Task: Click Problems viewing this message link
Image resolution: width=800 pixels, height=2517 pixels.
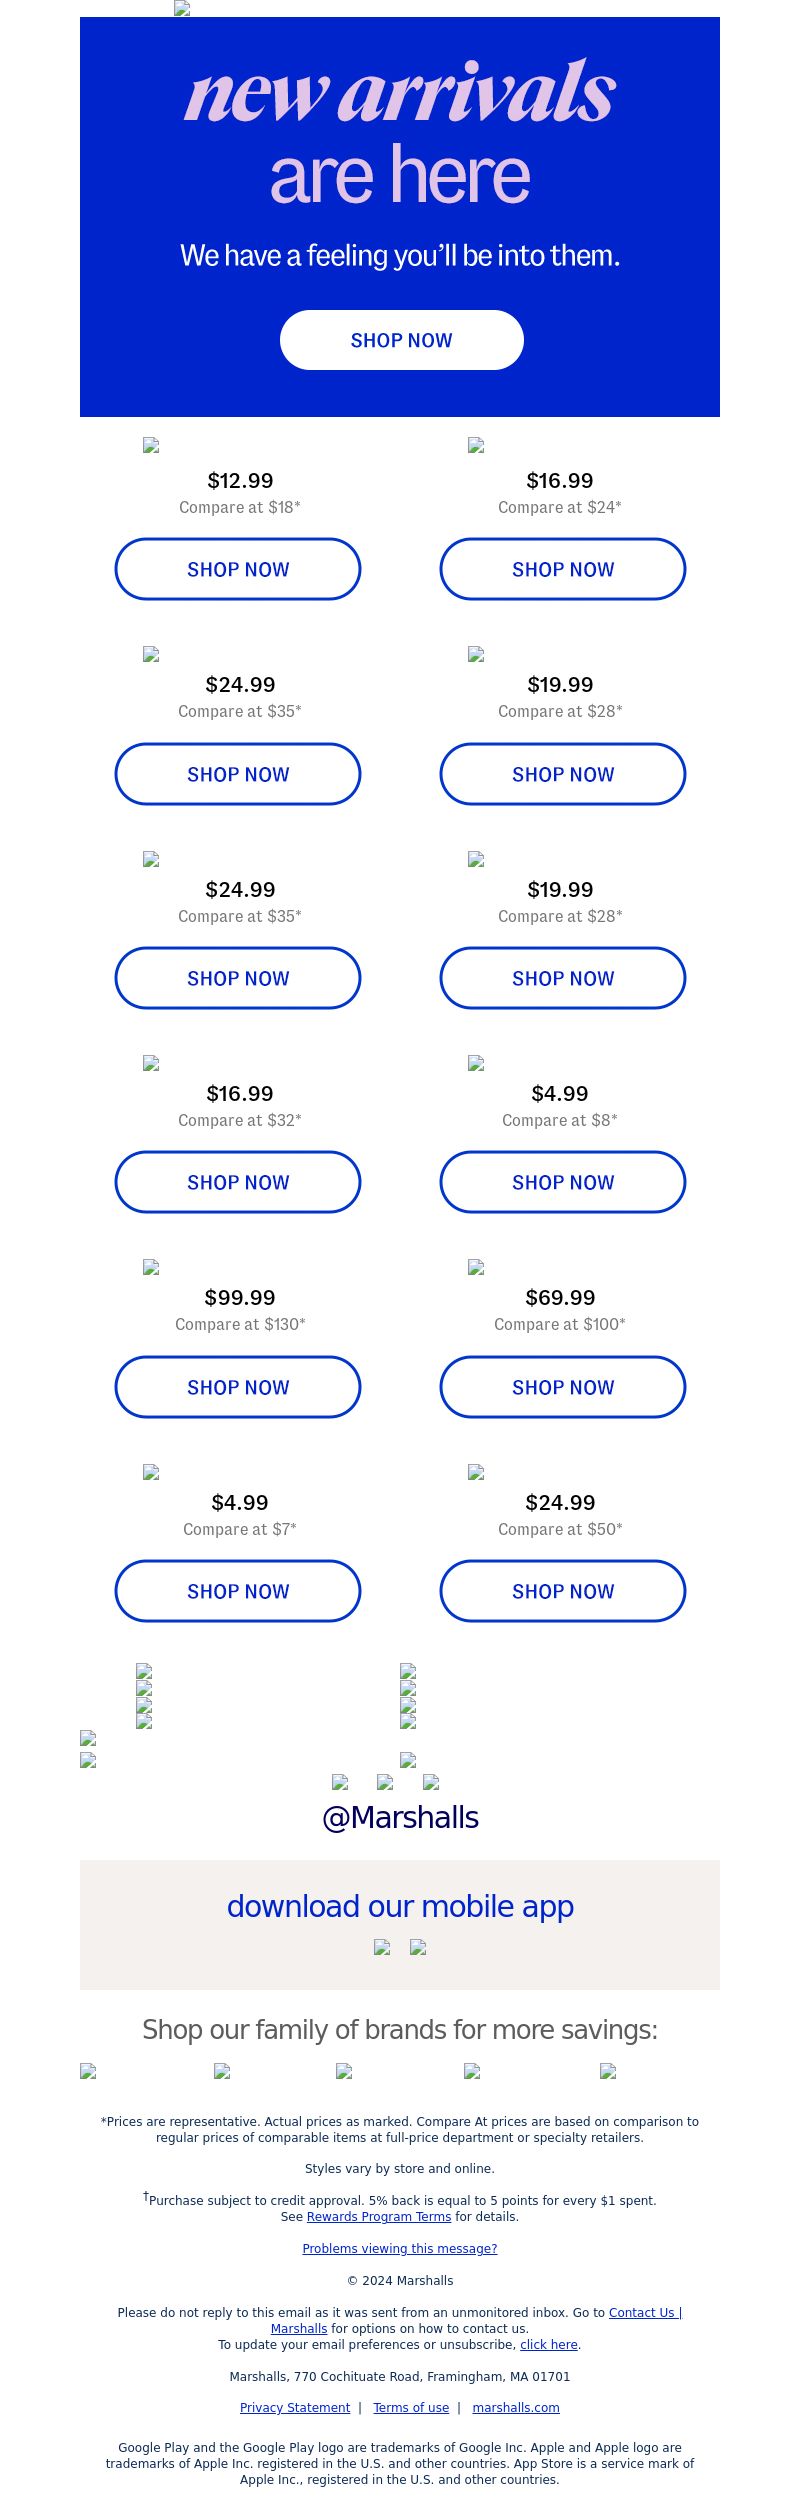Action: tap(400, 2249)
